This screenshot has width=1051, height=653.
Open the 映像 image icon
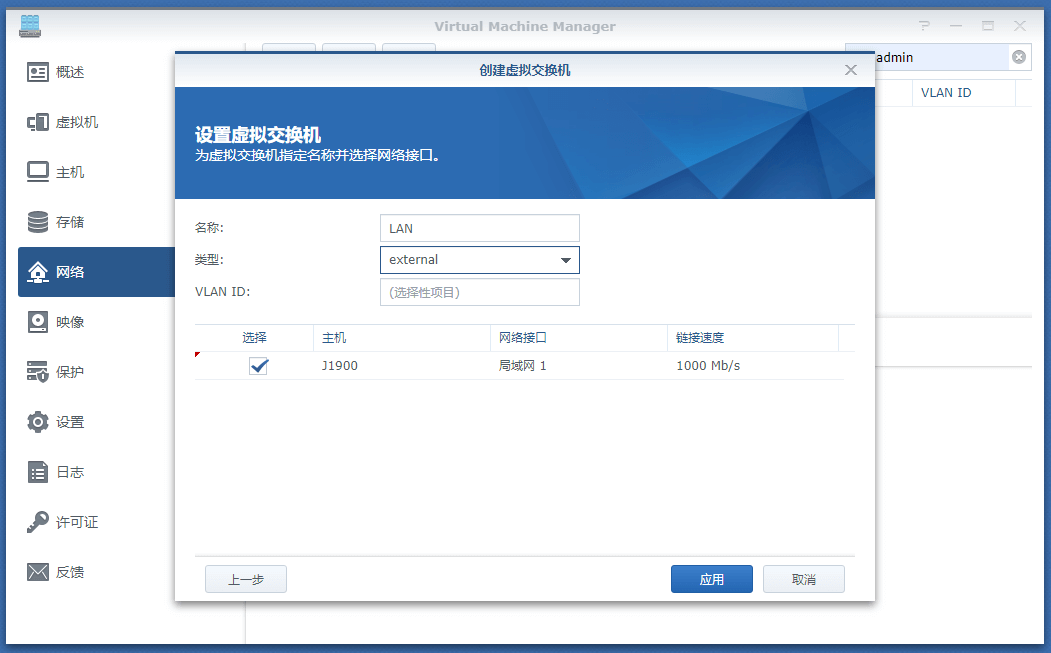pos(38,322)
